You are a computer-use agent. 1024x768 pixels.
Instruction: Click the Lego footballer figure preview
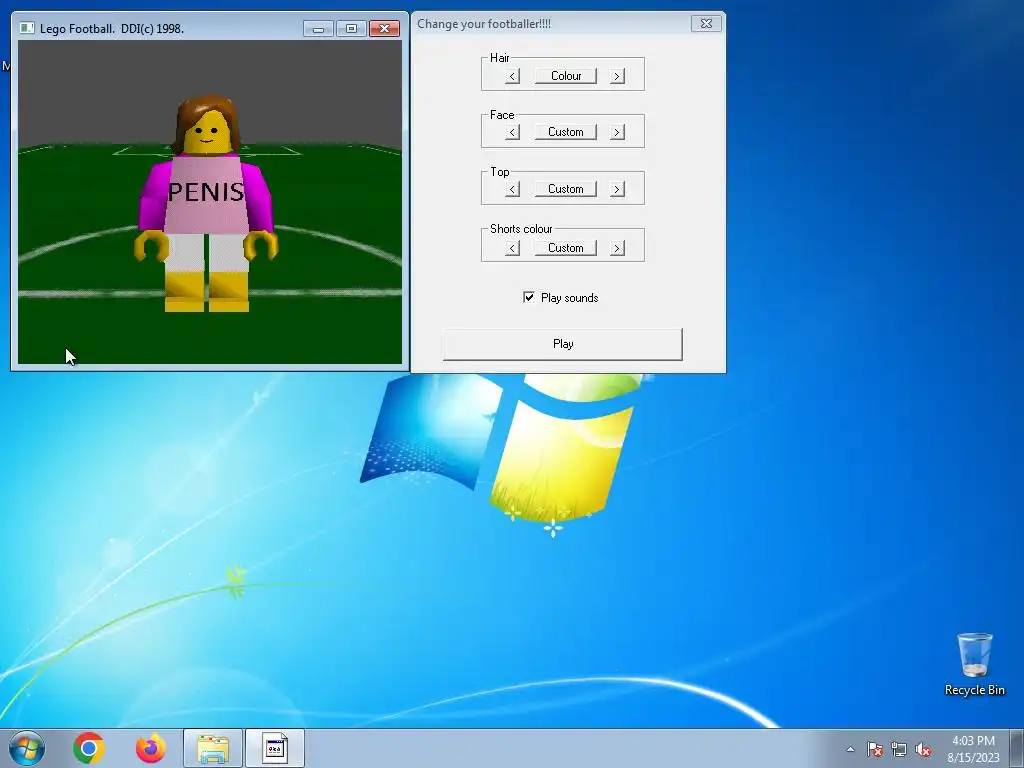[x=207, y=204]
